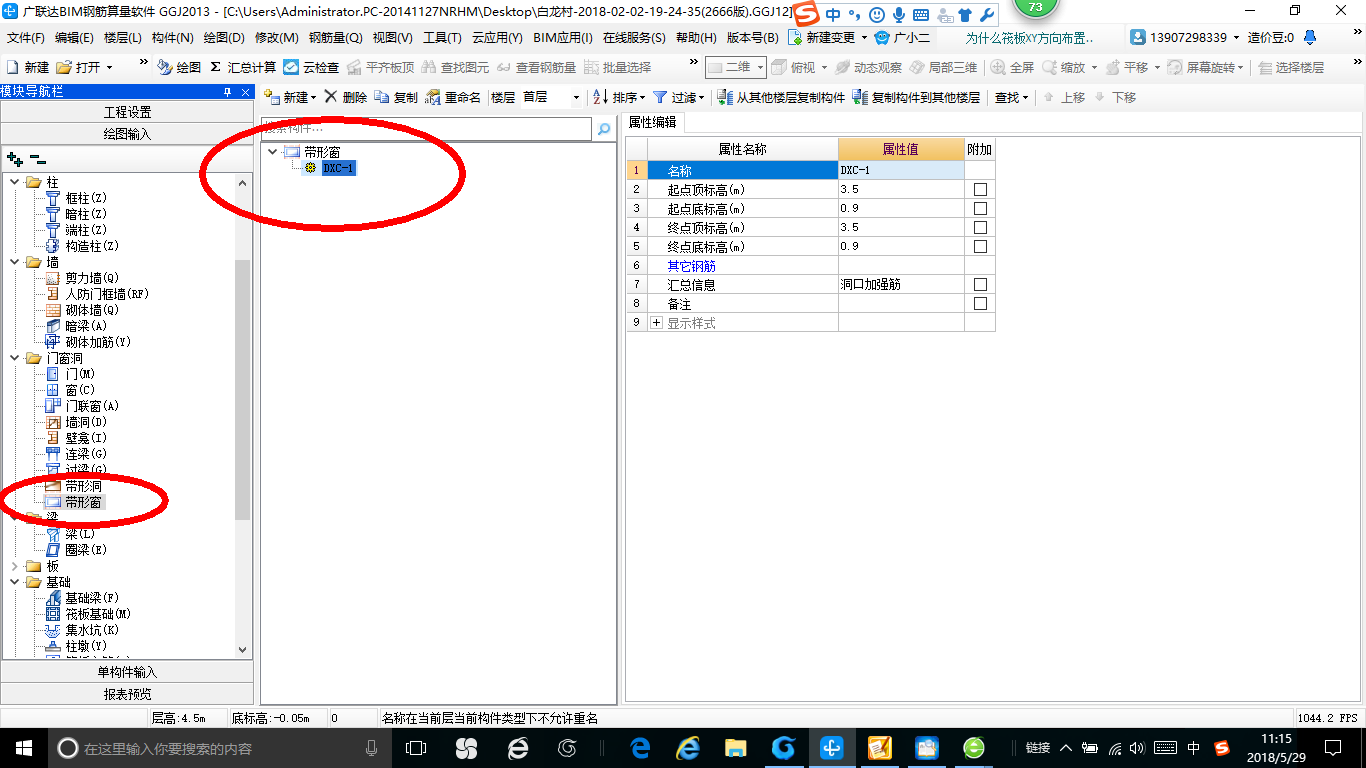This screenshot has width=1366, height=768.
Task: Expand the 板 folder in tree
Action: pyautogui.click(x=14, y=566)
